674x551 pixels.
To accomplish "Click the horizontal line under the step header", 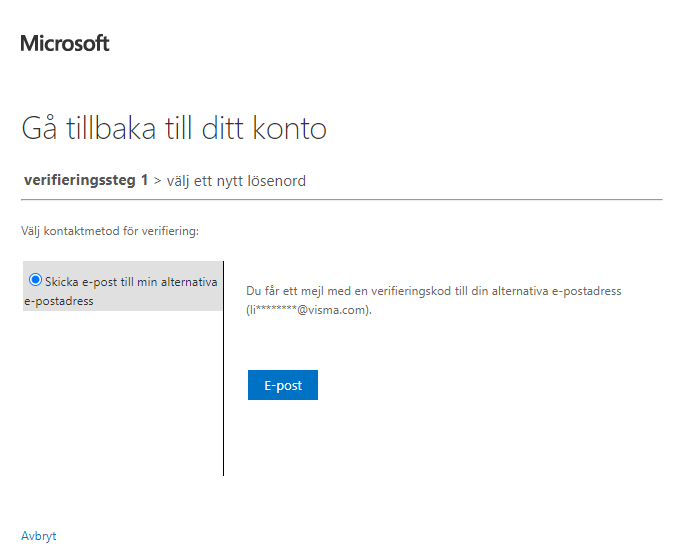I will [x=342, y=199].
